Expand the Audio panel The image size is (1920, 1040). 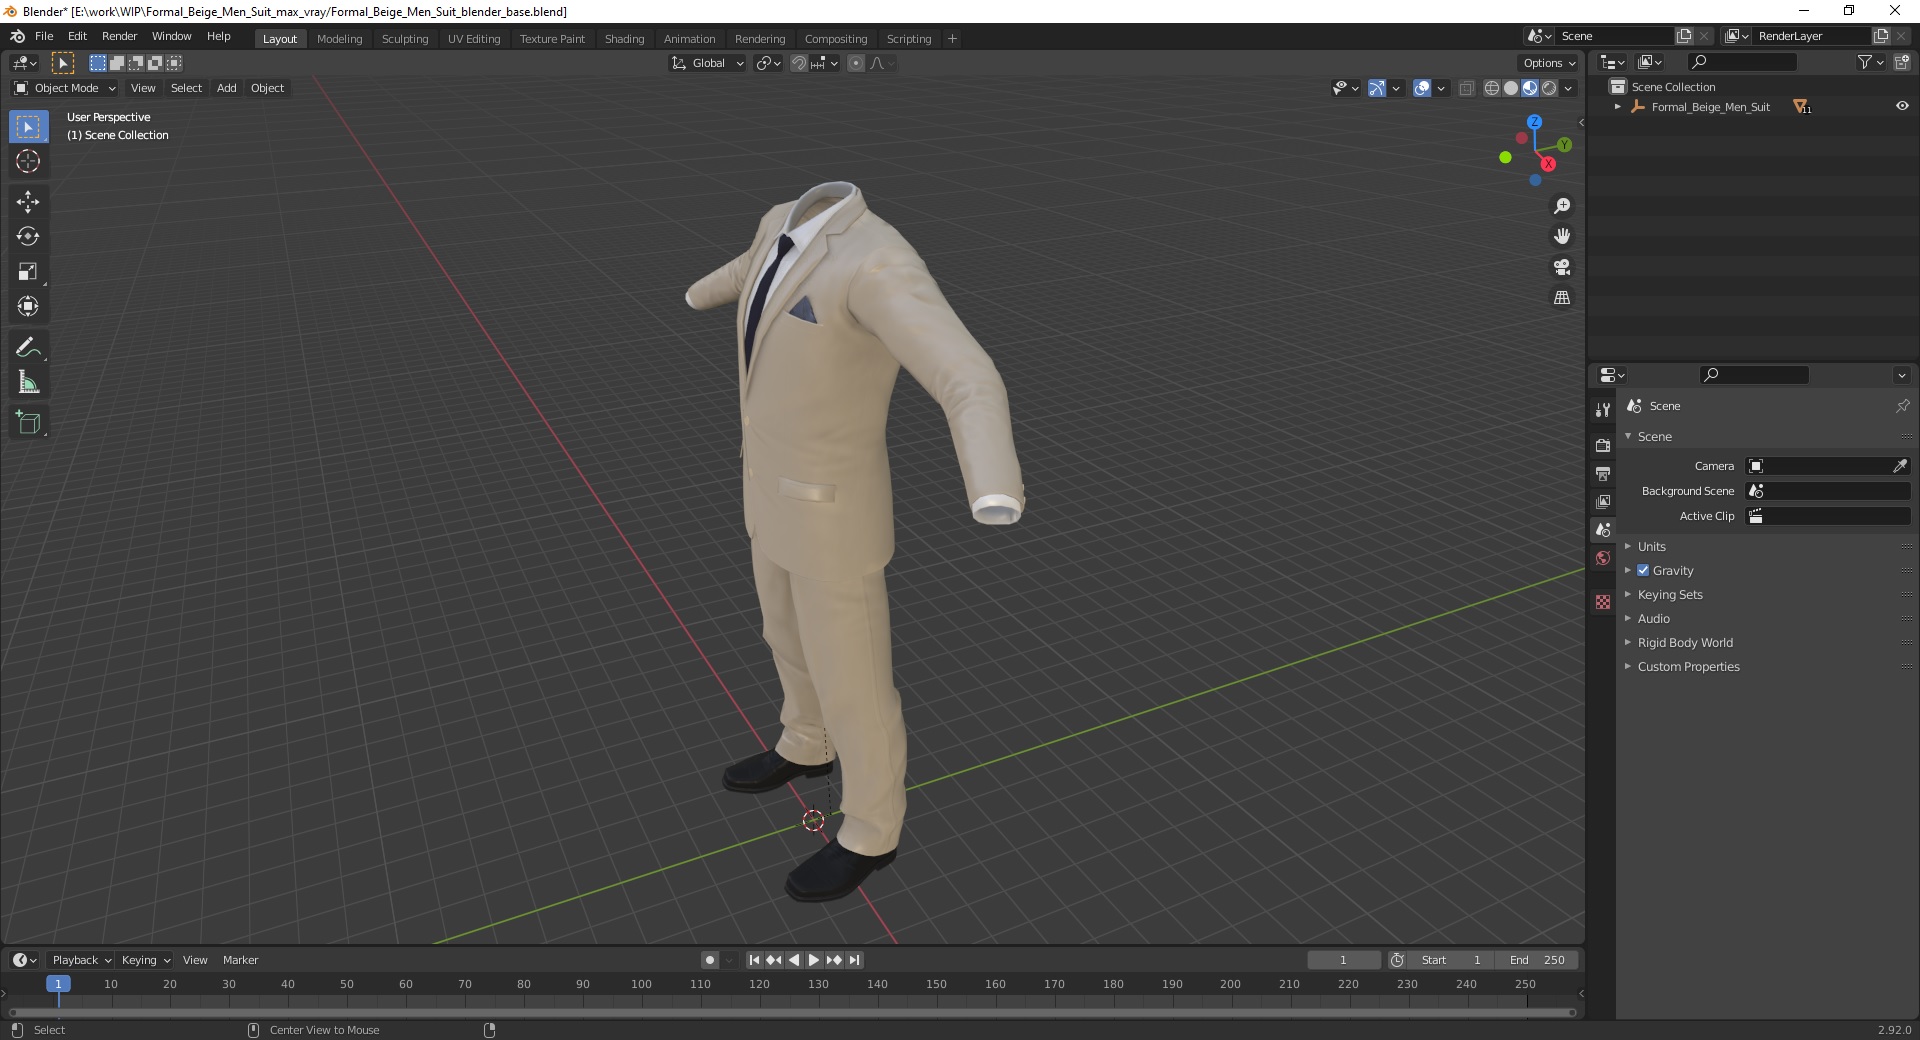(x=1653, y=618)
